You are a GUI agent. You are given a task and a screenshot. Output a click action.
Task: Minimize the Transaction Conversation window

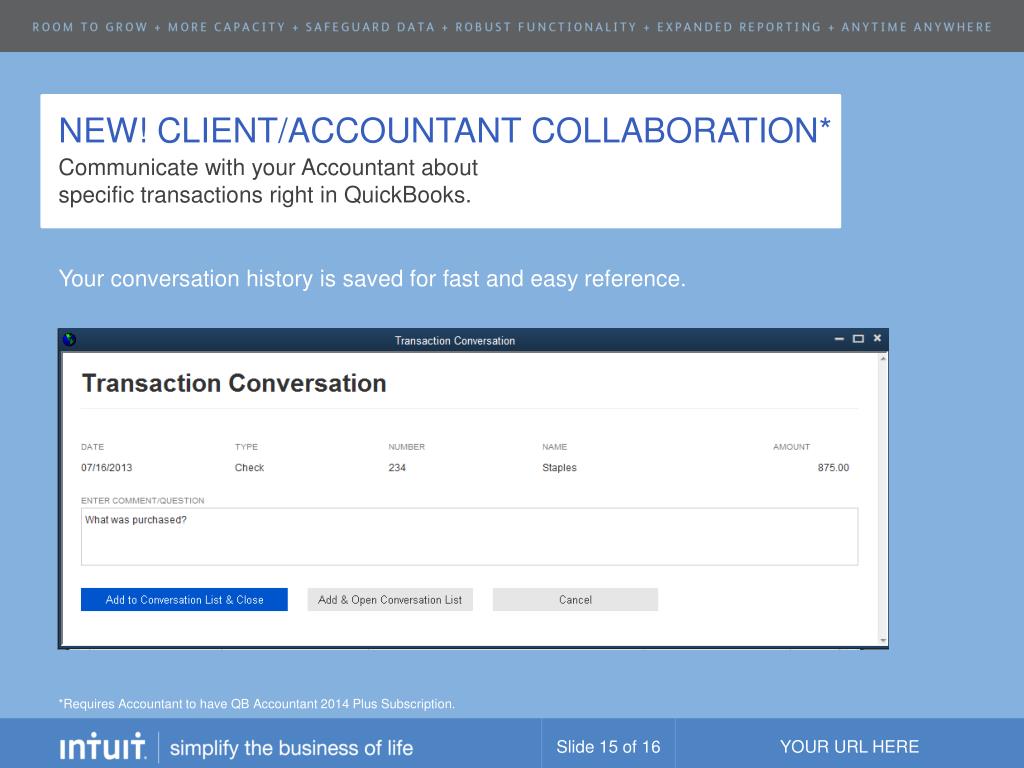pos(839,338)
